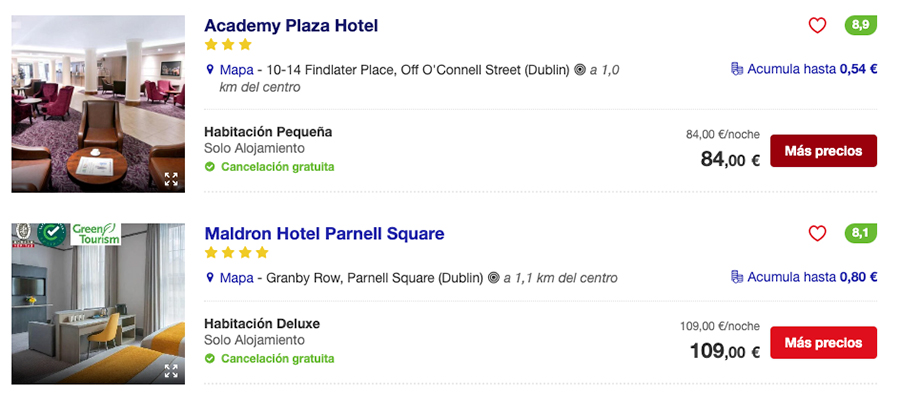This screenshot has width=900, height=397.
Task: Click map pin icon for Maldron Hotel
Action: (210, 278)
